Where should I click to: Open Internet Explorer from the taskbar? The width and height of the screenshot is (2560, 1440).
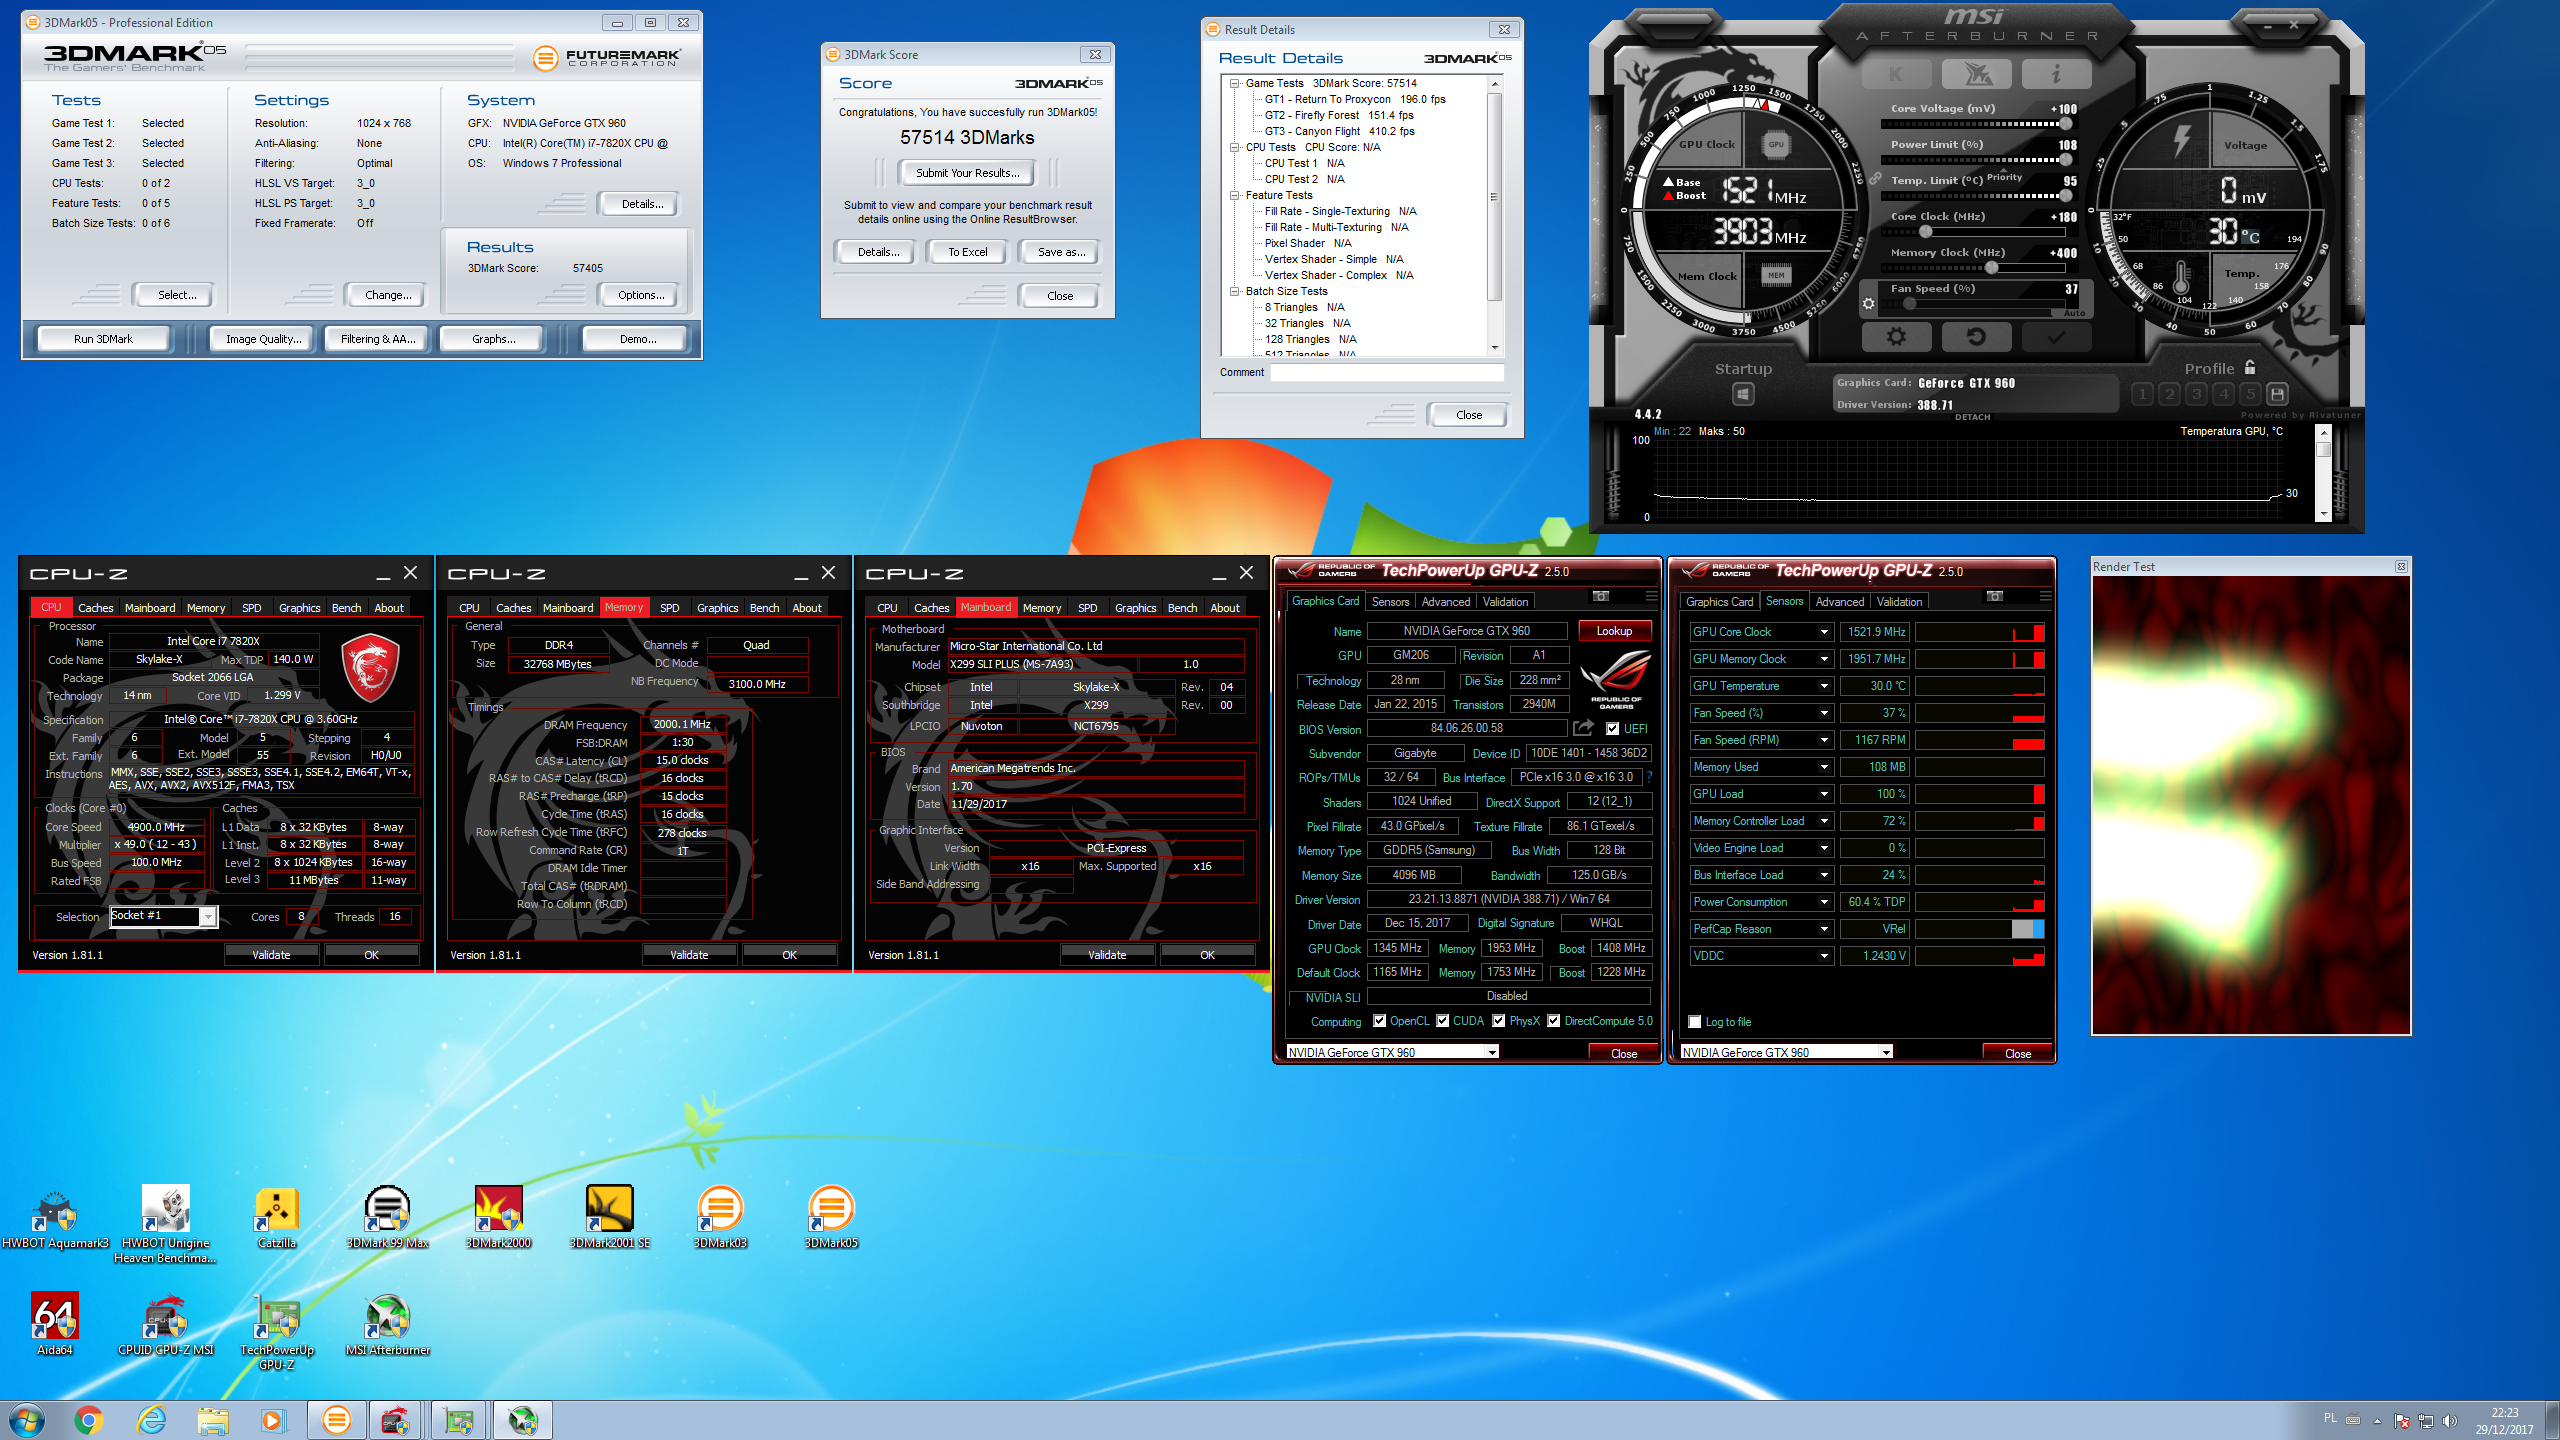[x=151, y=1420]
